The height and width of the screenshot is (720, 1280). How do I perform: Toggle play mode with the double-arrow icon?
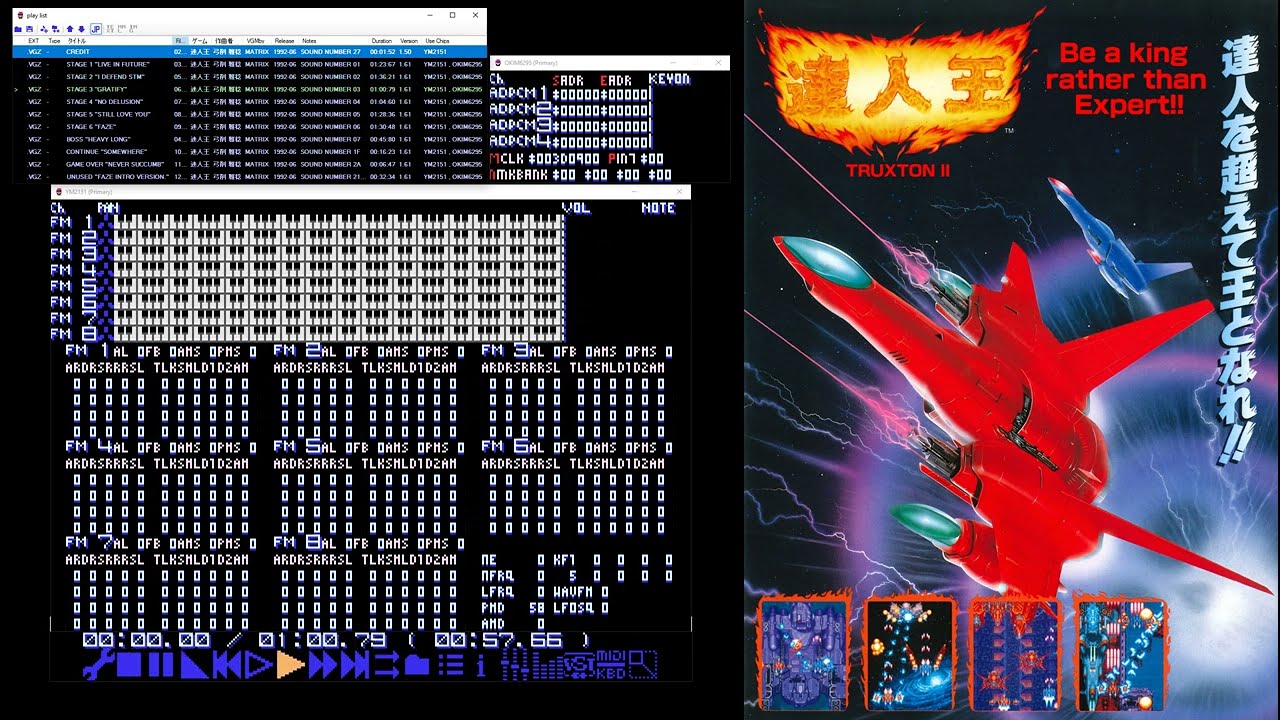coord(386,665)
